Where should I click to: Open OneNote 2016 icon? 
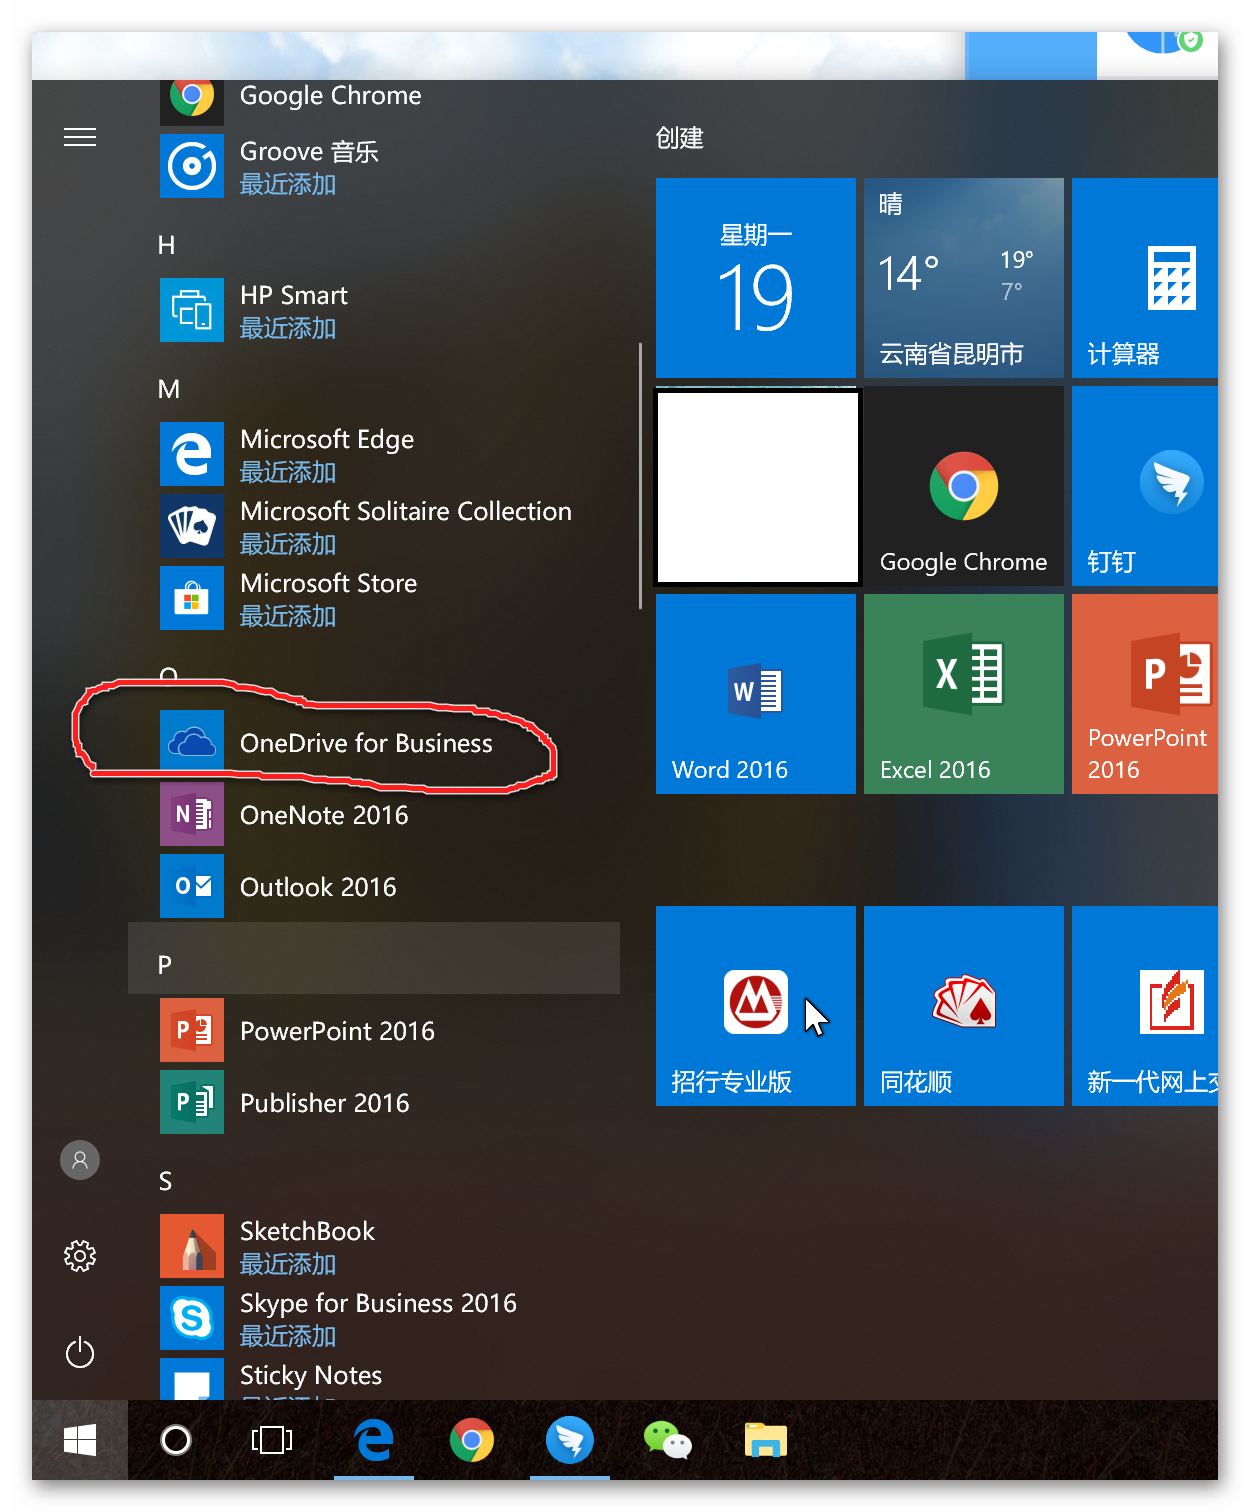192,814
